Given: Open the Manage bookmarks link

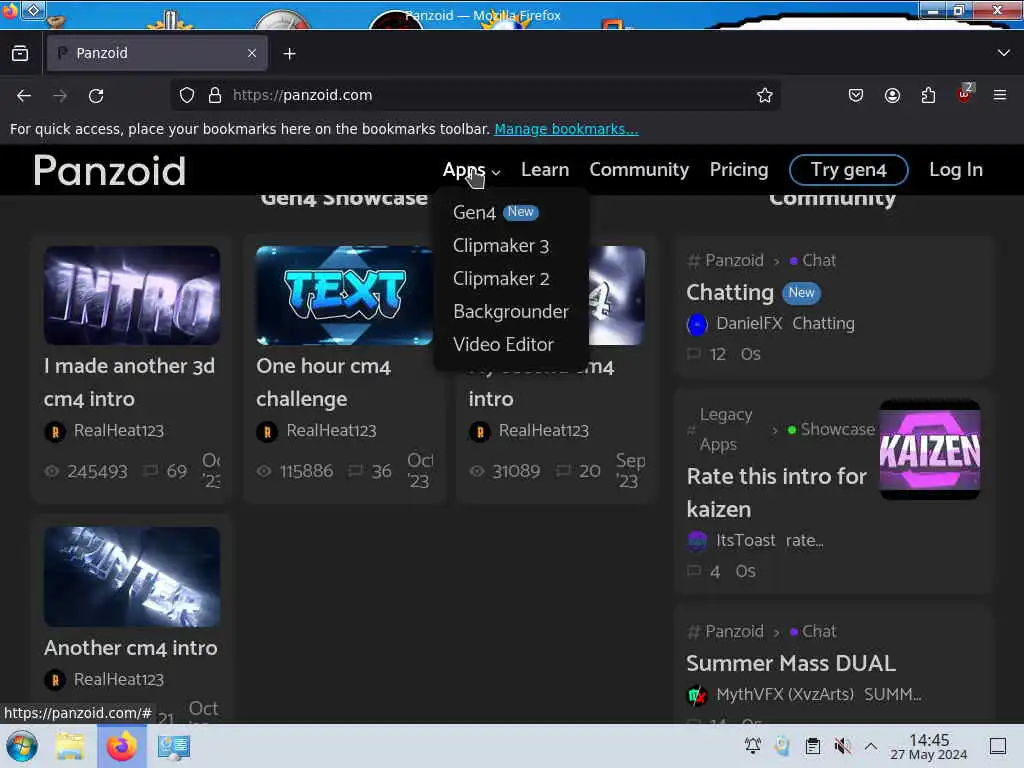Looking at the screenshot, I should click(566, 129).
